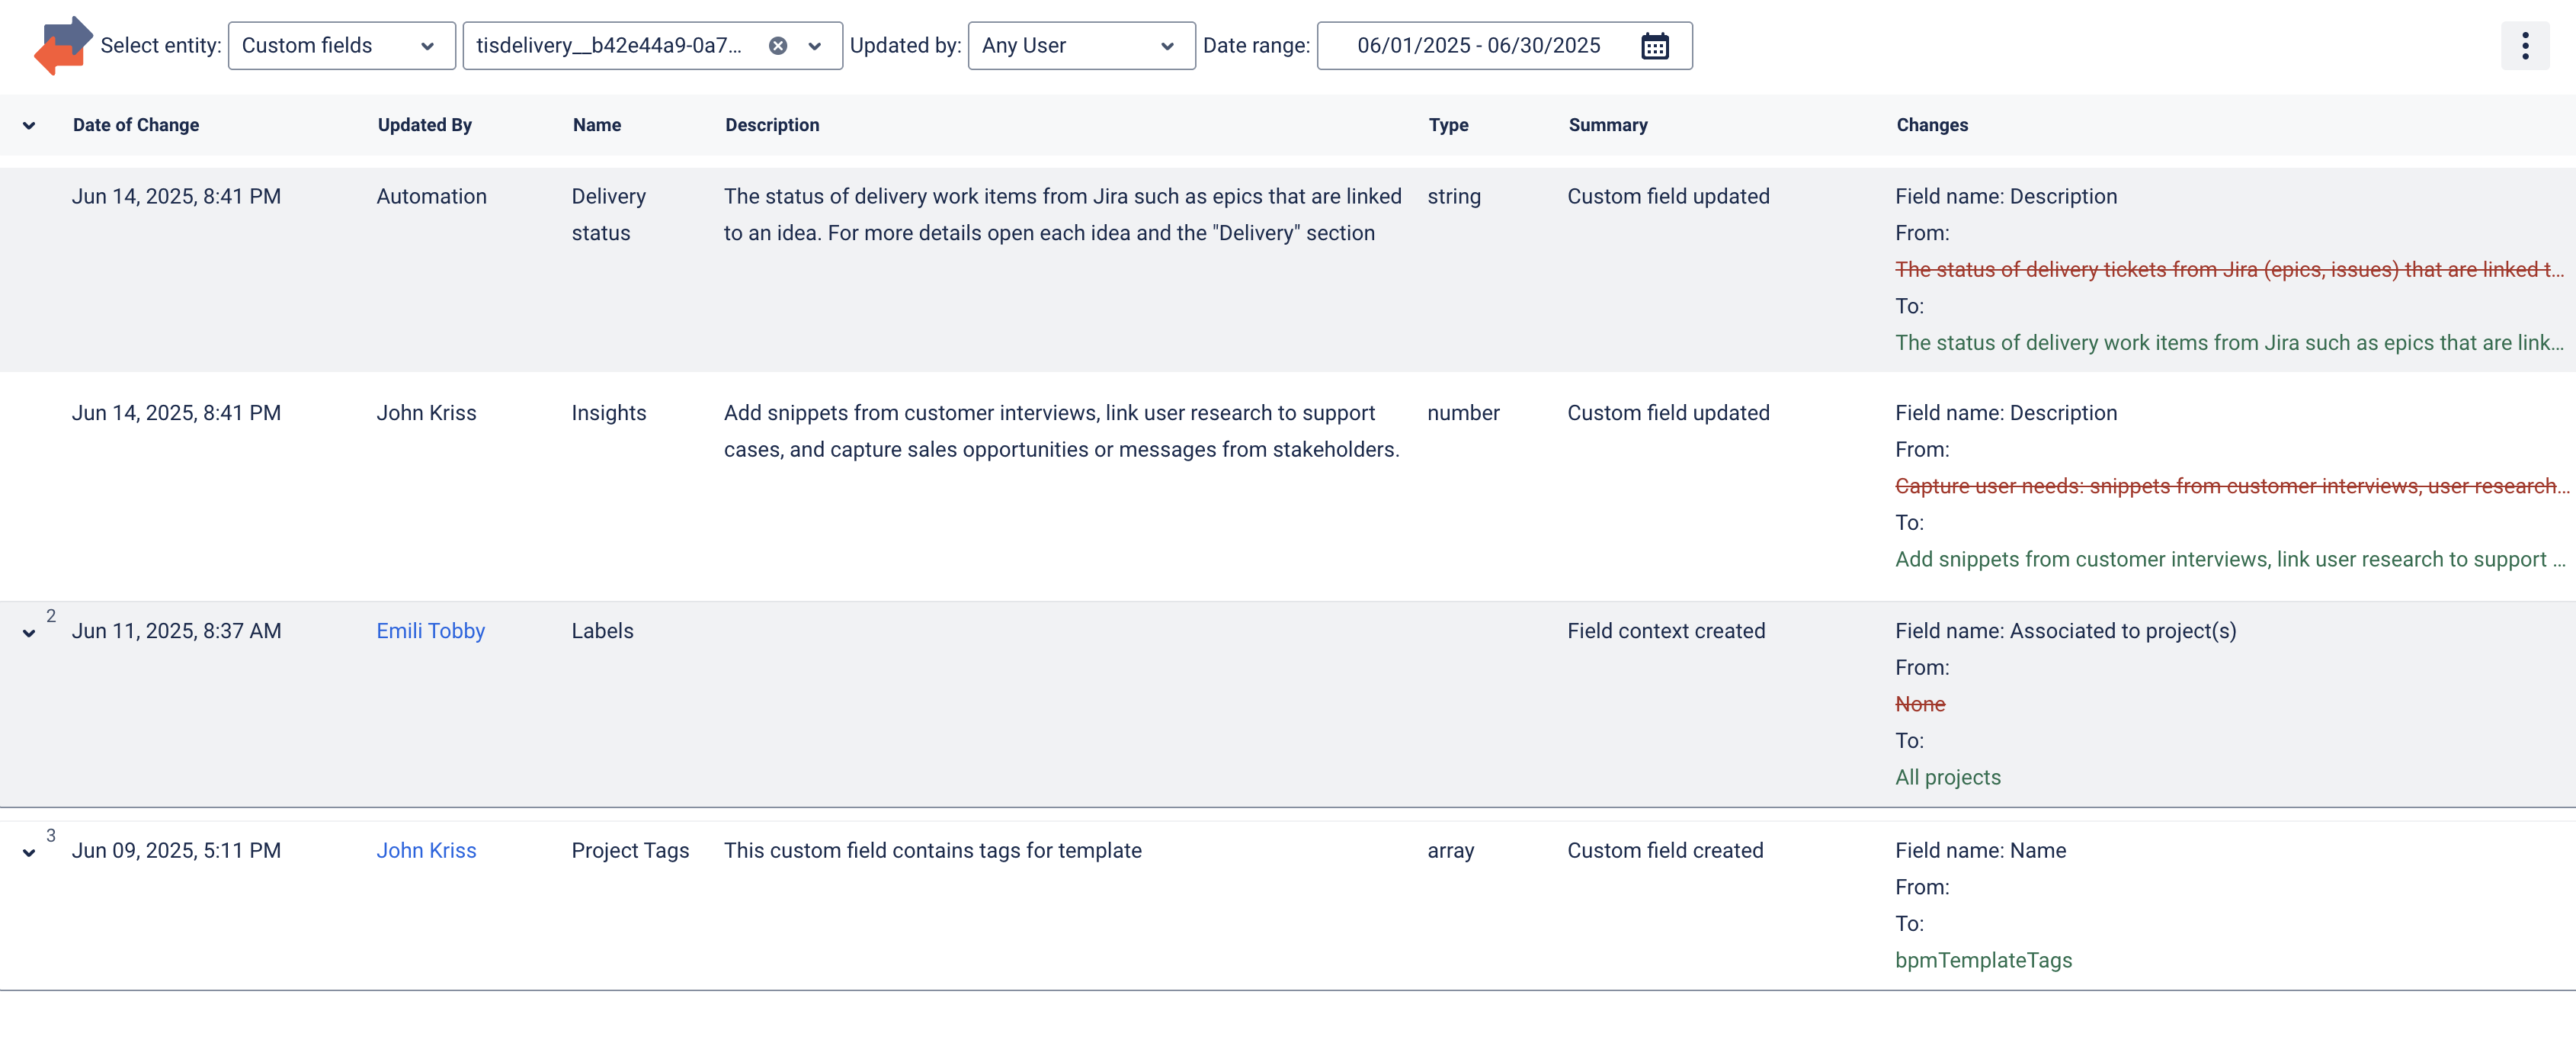Click the Summary column header

(x=1607, y=125)
